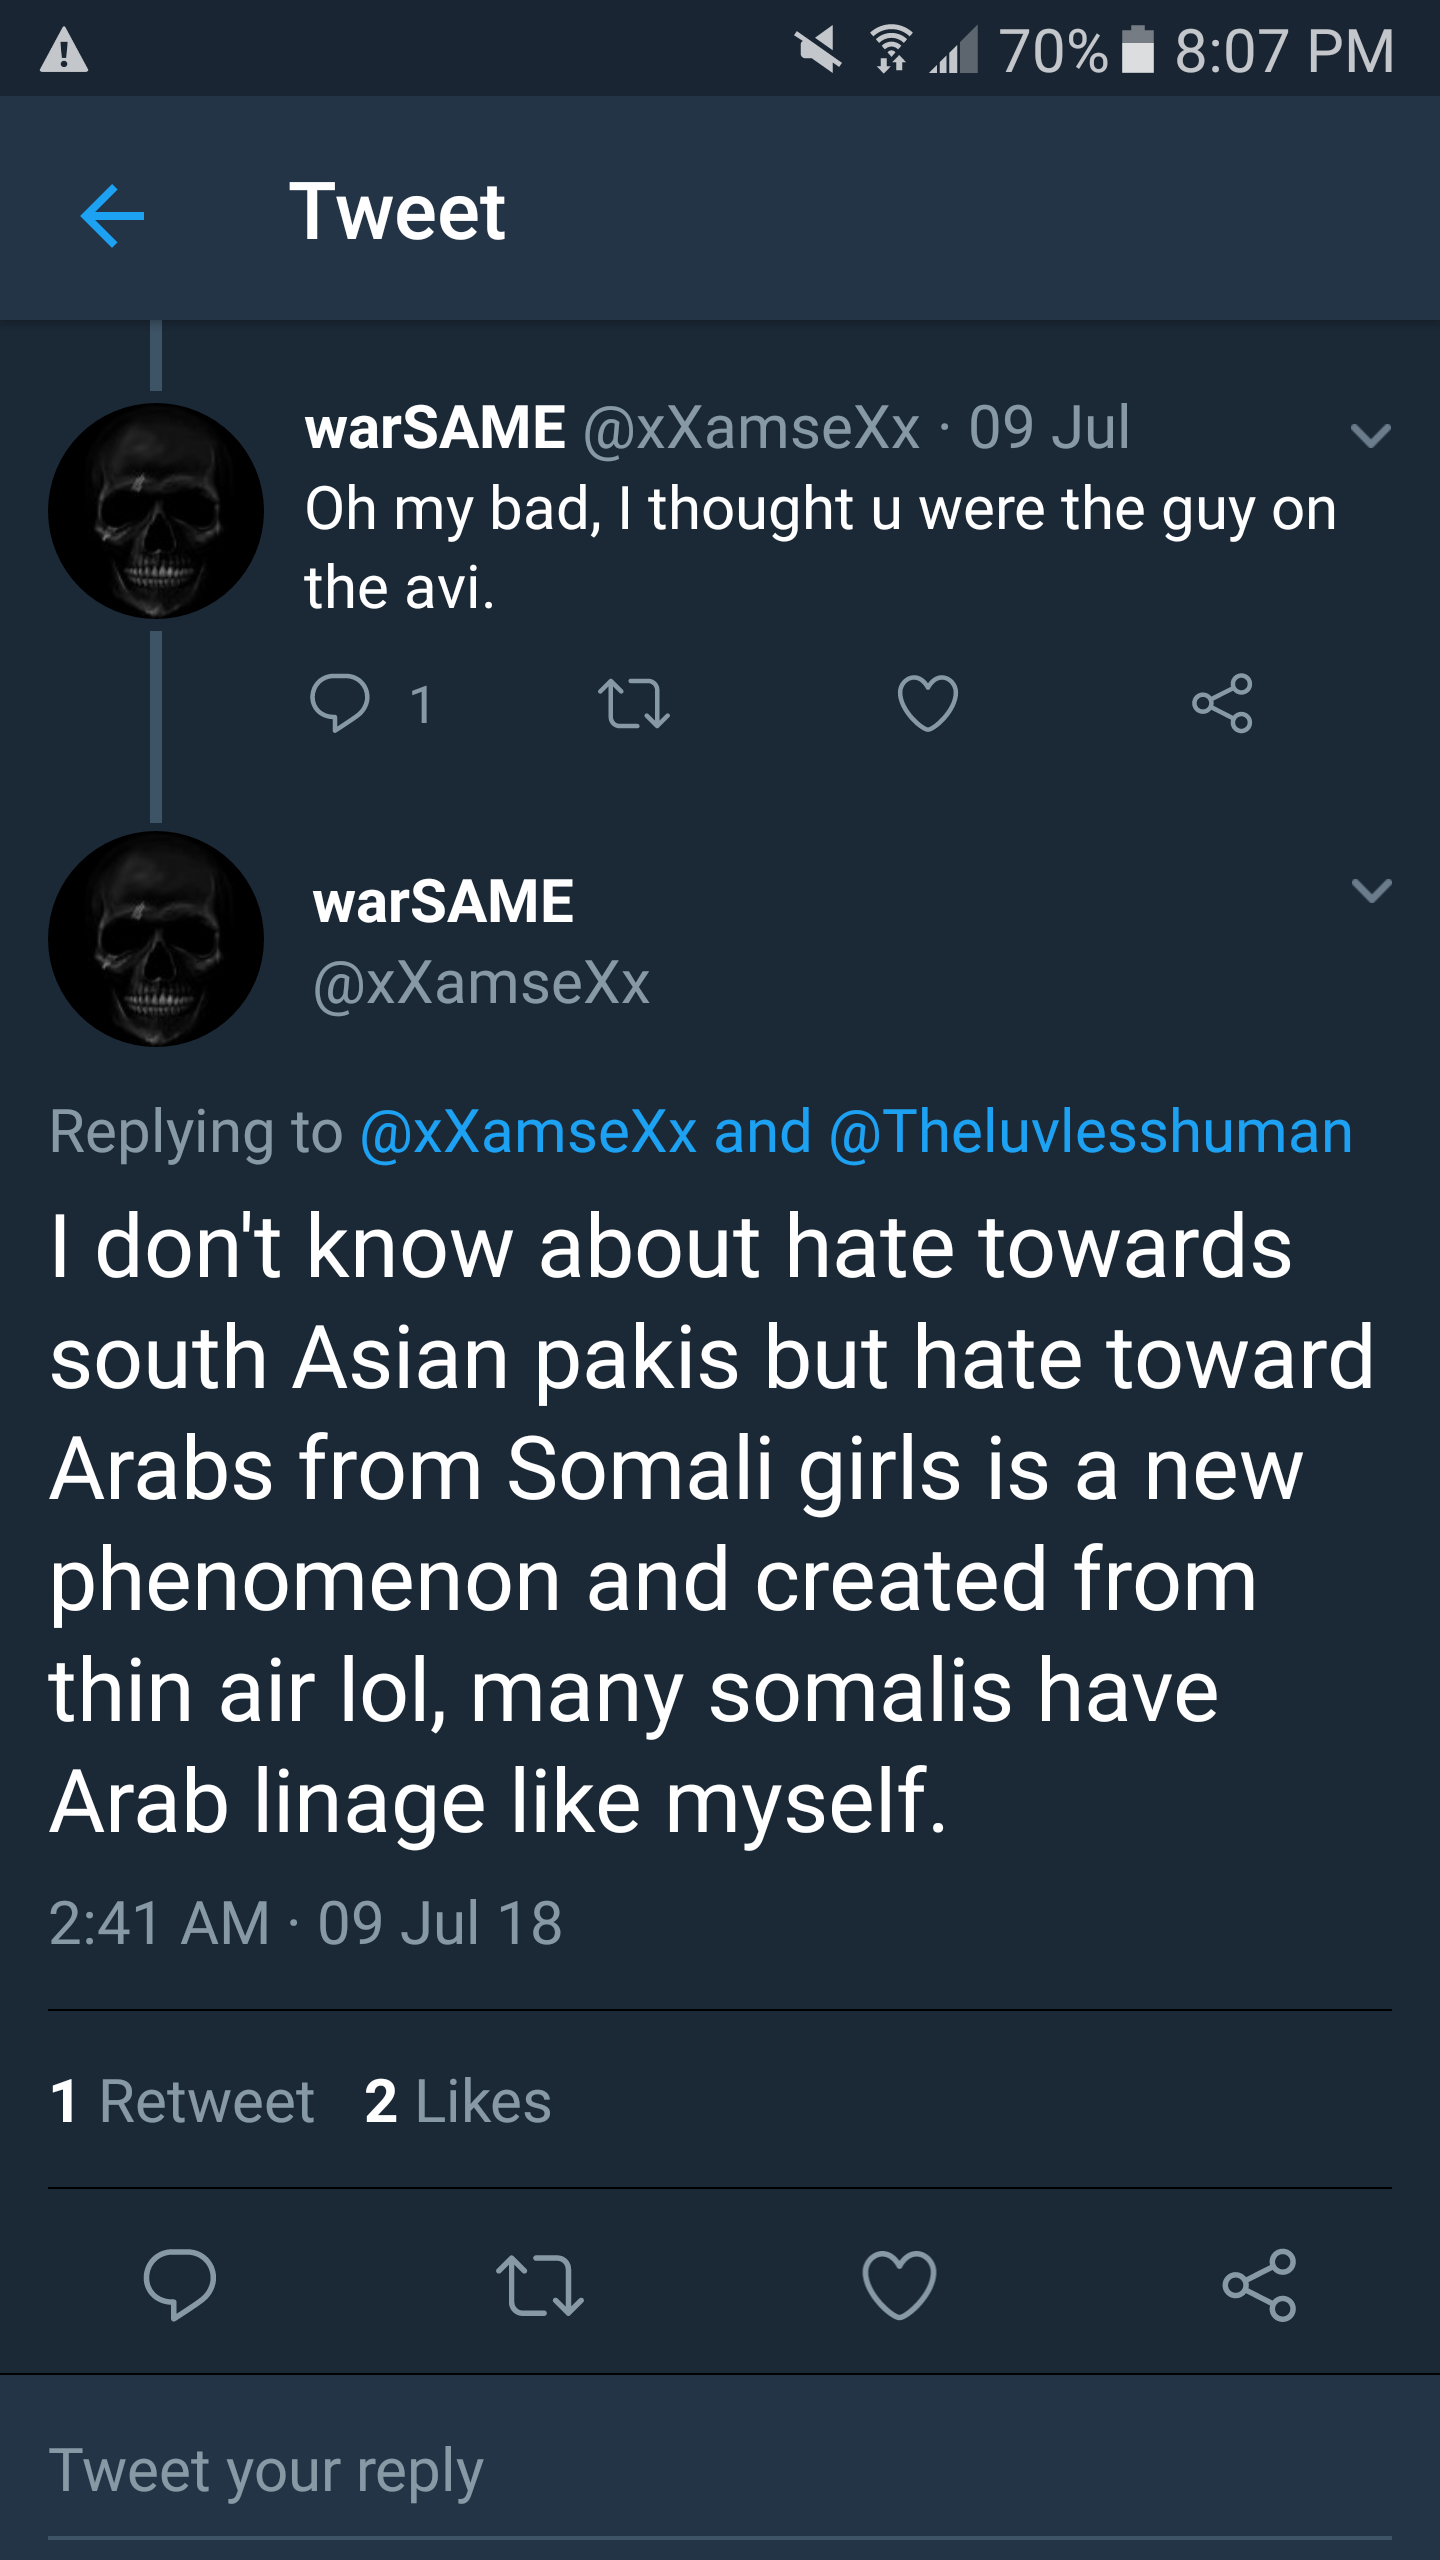Tap the warning triangle in status bar
1440x2560 pixels.
[64, 51]
